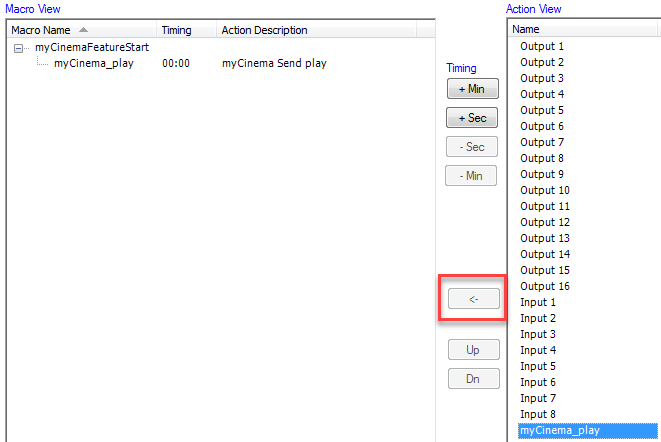Select Output 13 in Action View
This screenshot has height=442, width=661.
[x=545, y=239]
